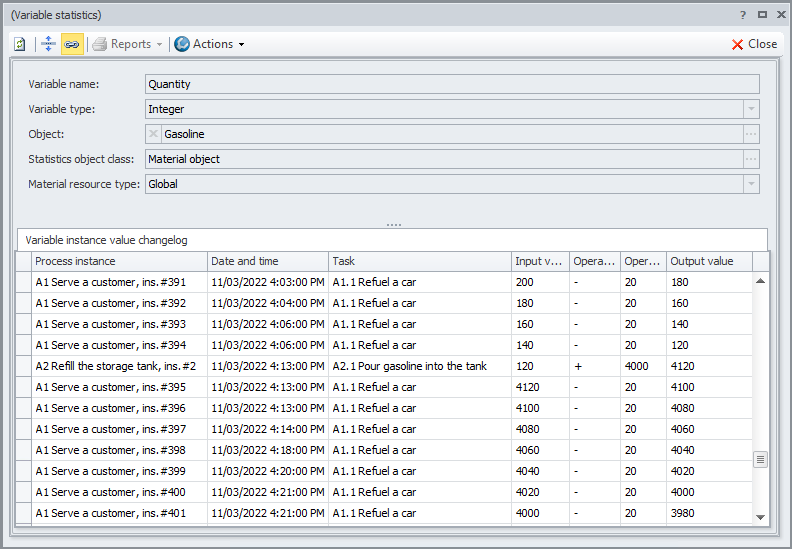The image size is (792, 549).
Task: Click the scroll down arrow of the table
Action: click(760, 517)
